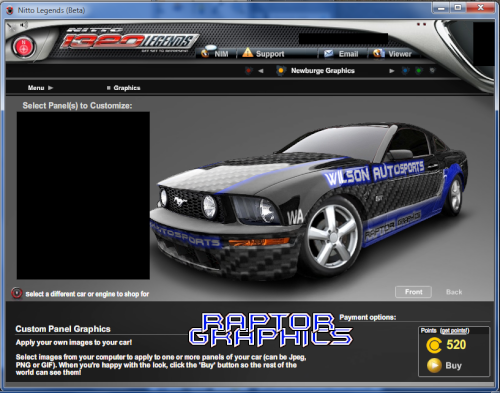The height and width of the screenshot is (393, 500).
Task: Expand the Menu dropdown
Action: [40, 88]
